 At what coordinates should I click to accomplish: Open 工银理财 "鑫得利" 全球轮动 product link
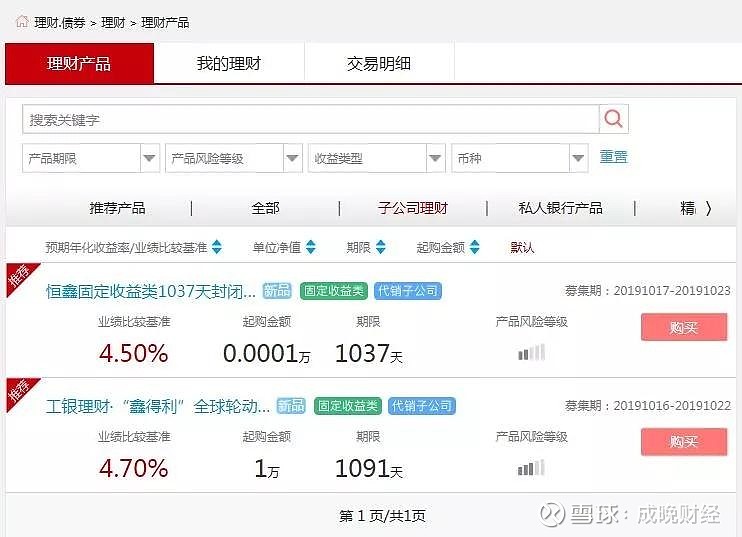click(x=158, y=406)
